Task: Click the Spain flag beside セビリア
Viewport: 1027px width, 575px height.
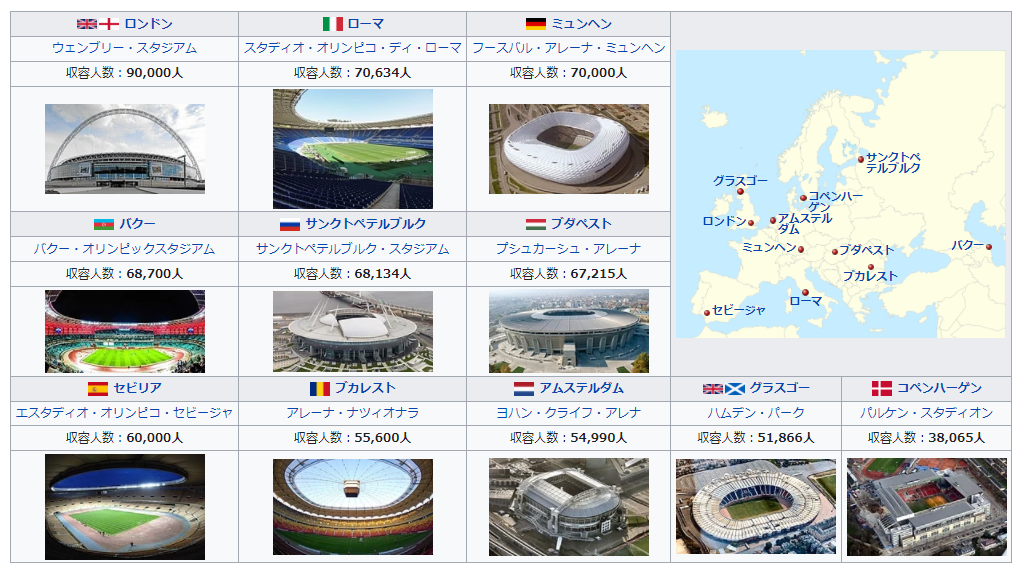Action: (x=98, y=389)
